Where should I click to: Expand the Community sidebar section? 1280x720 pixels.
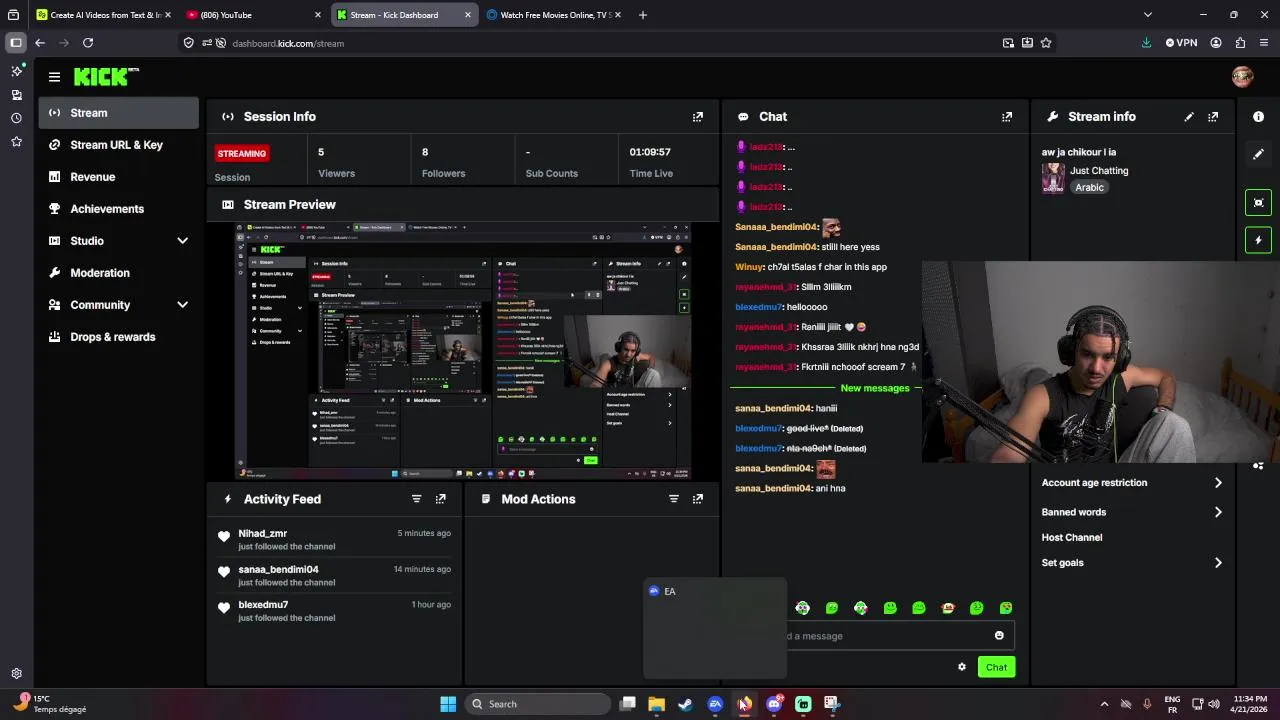point(182,305)
